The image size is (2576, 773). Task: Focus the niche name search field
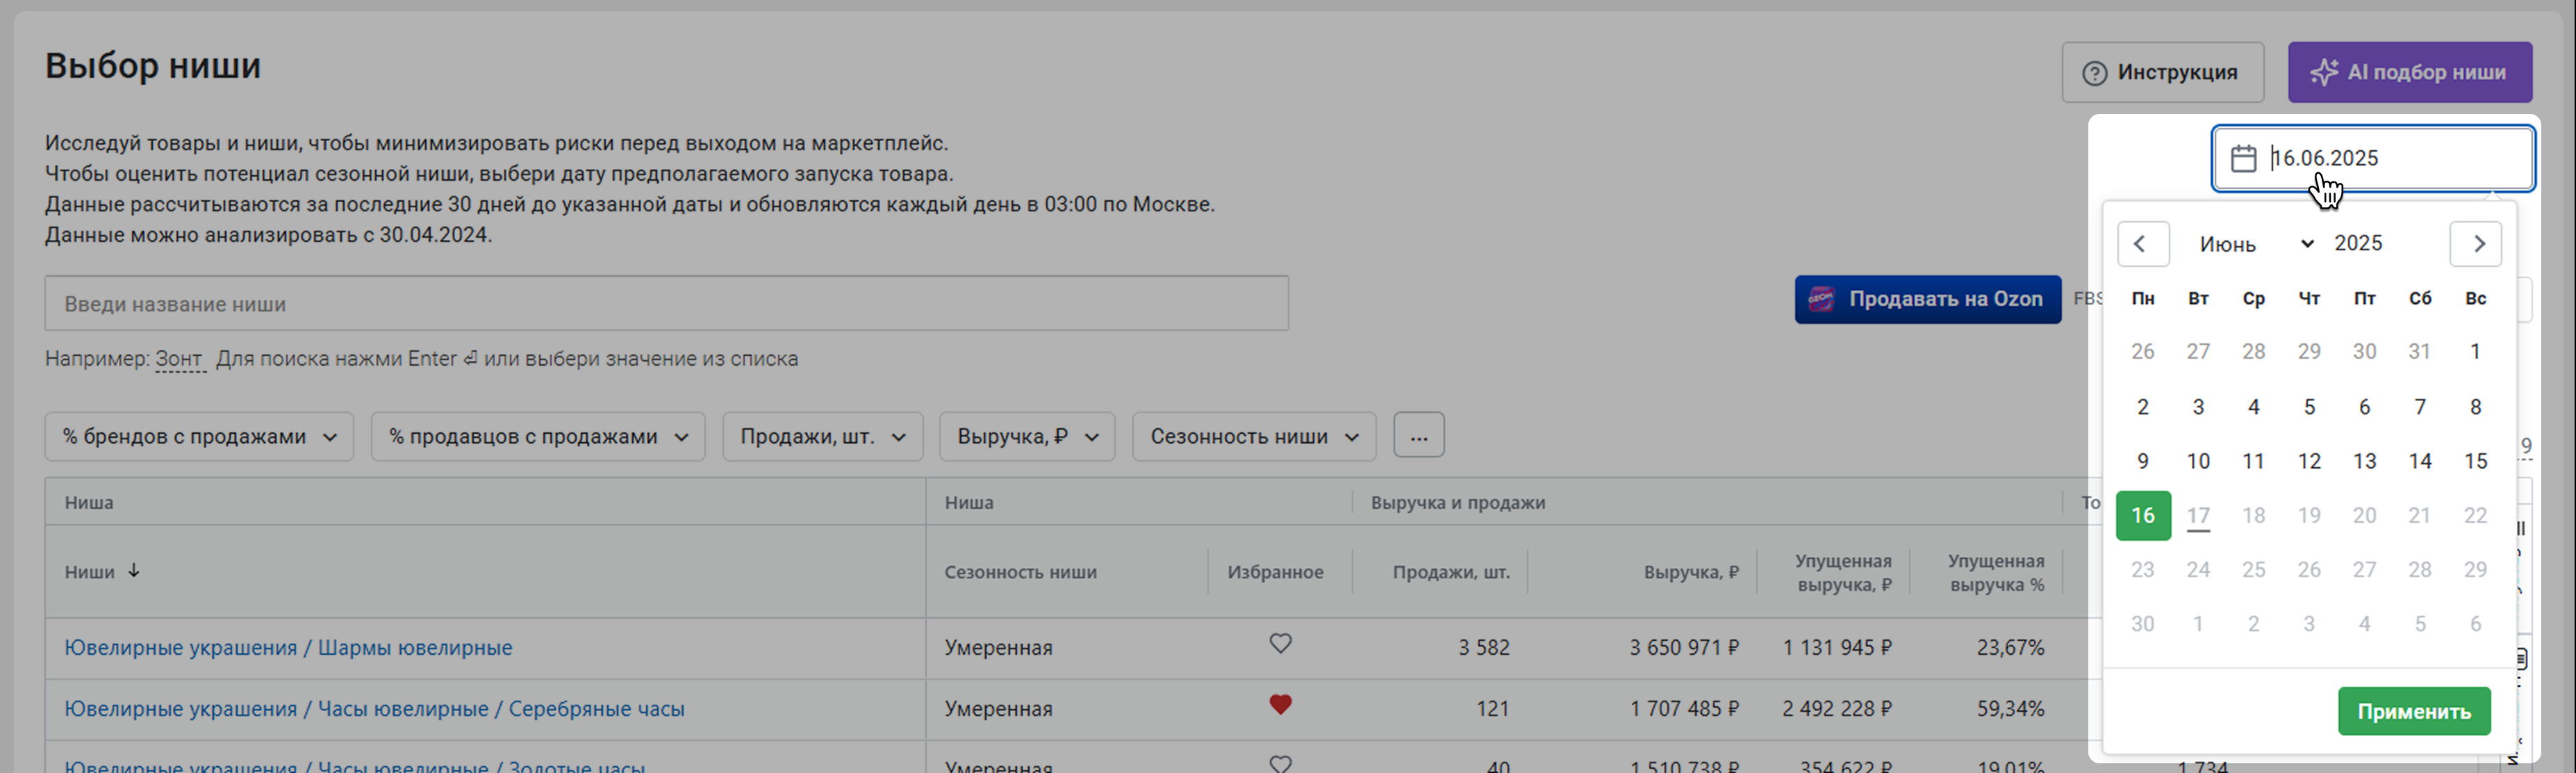point(666,304)
